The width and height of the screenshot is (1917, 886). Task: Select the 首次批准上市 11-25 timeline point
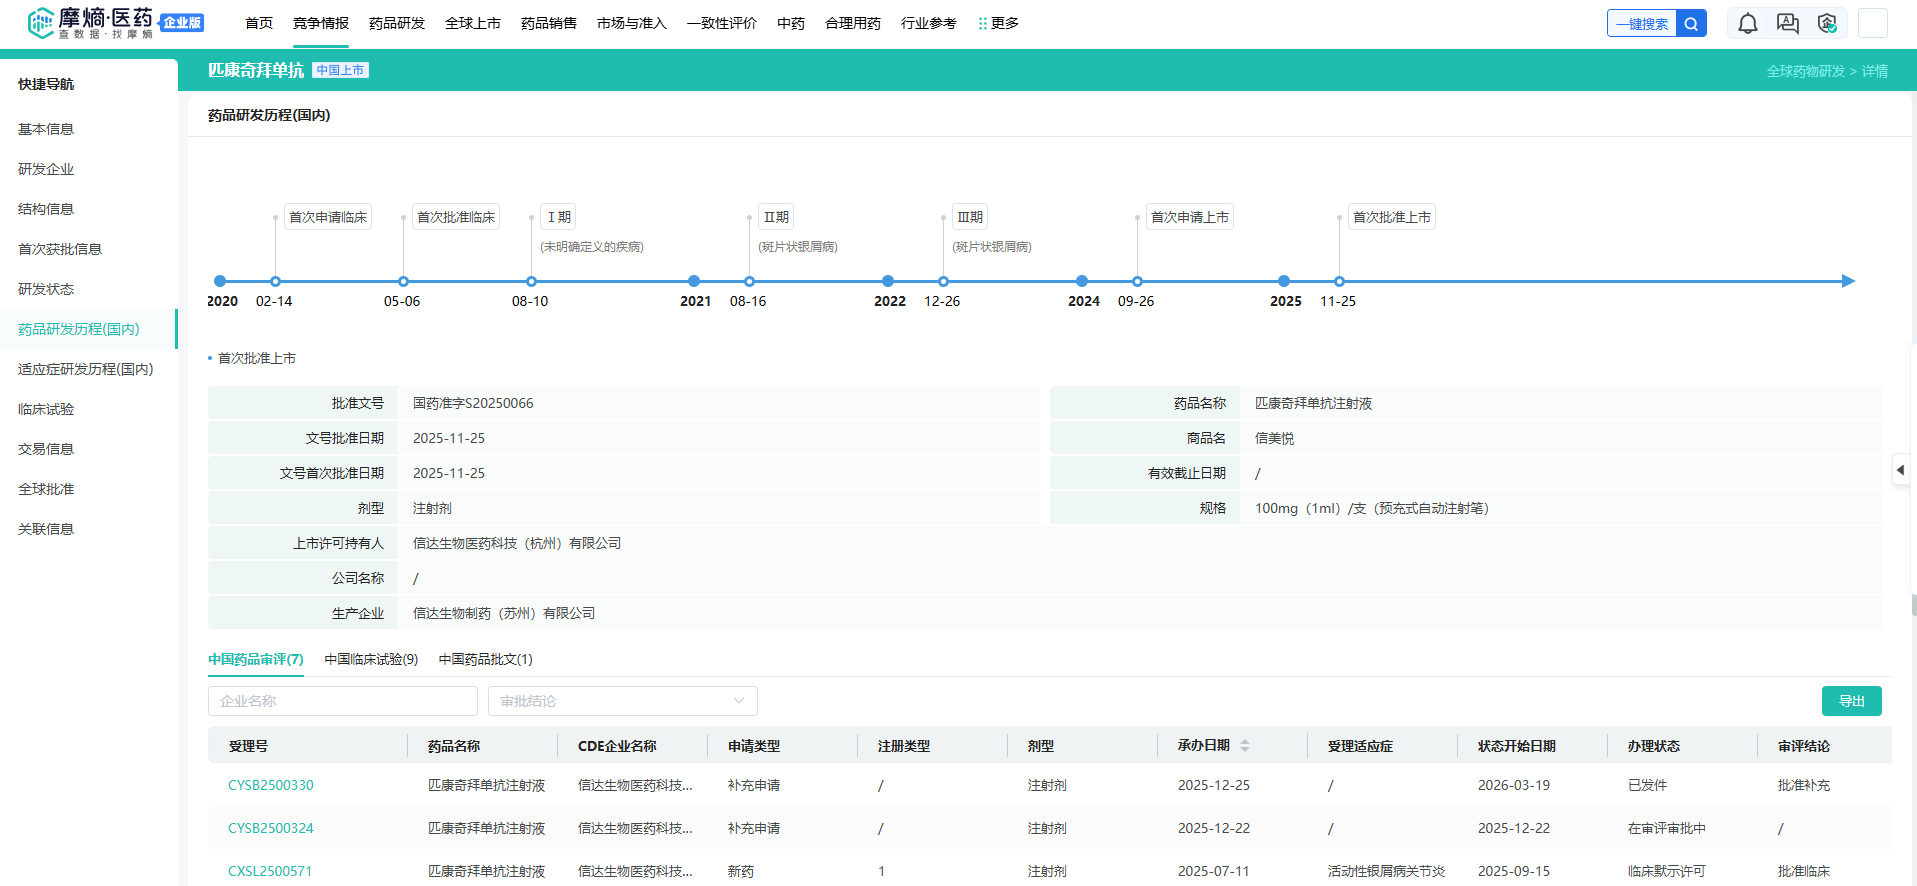pos(1339,281)
